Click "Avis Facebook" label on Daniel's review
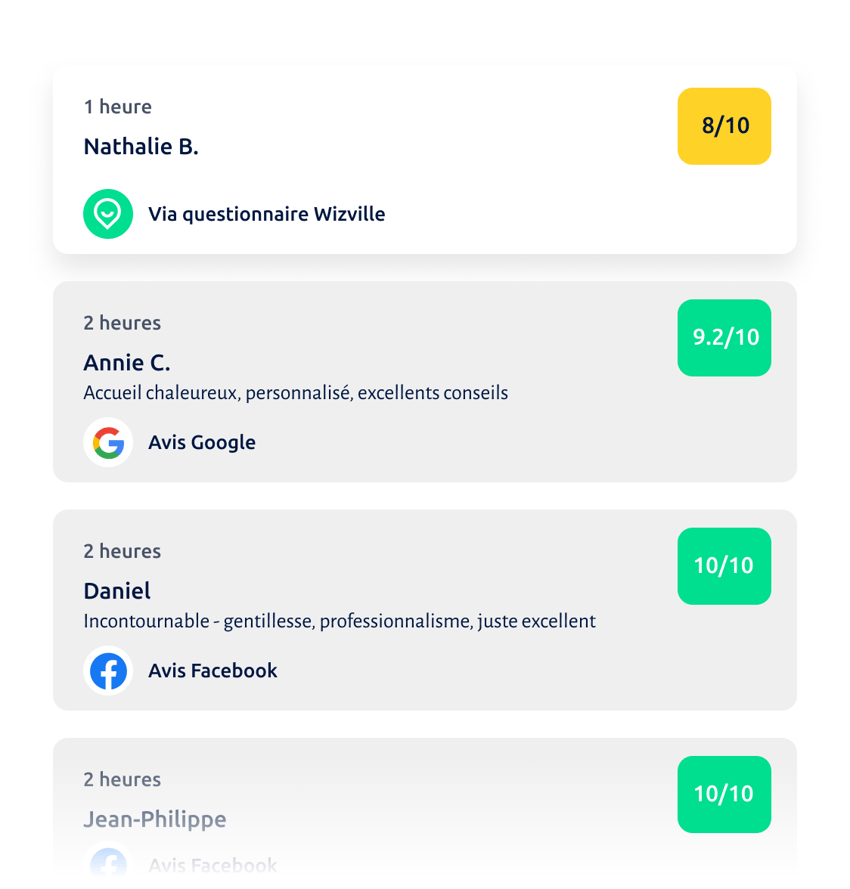850x889 pixels. pyautogui.click(x=213, y=671)
